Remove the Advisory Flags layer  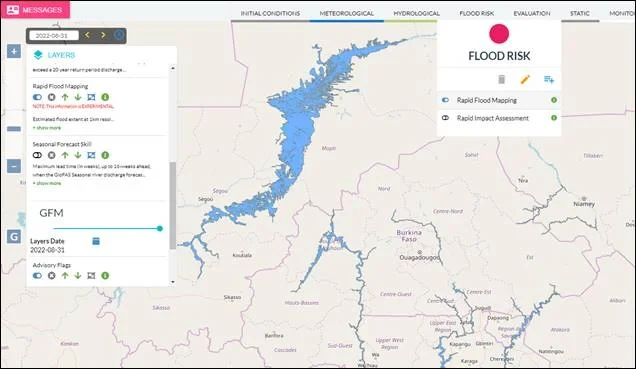(52, 276)
